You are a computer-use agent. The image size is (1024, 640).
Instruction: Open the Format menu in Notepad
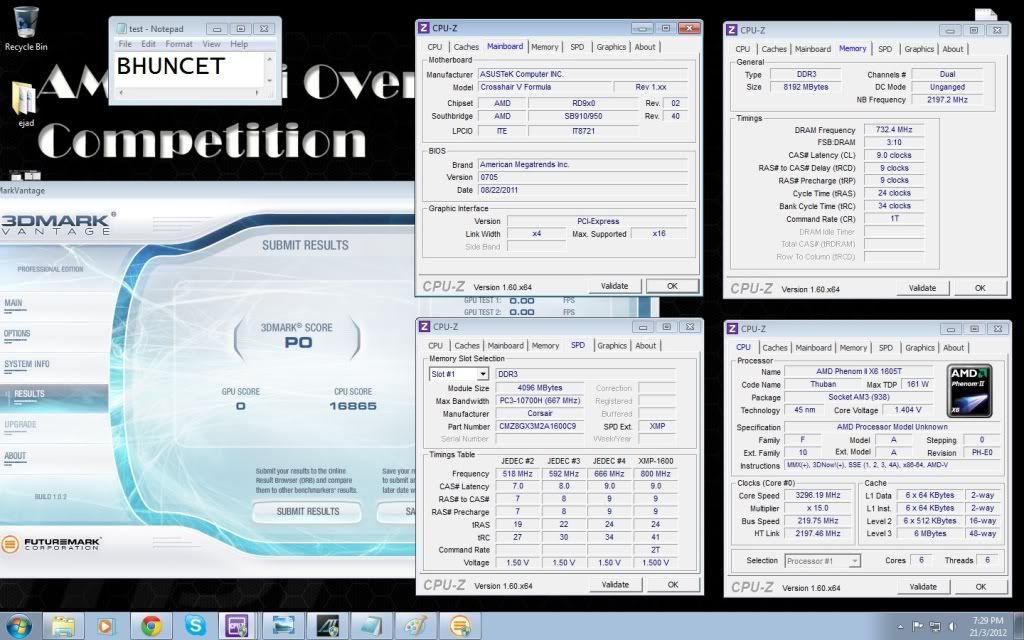[179, 44]
